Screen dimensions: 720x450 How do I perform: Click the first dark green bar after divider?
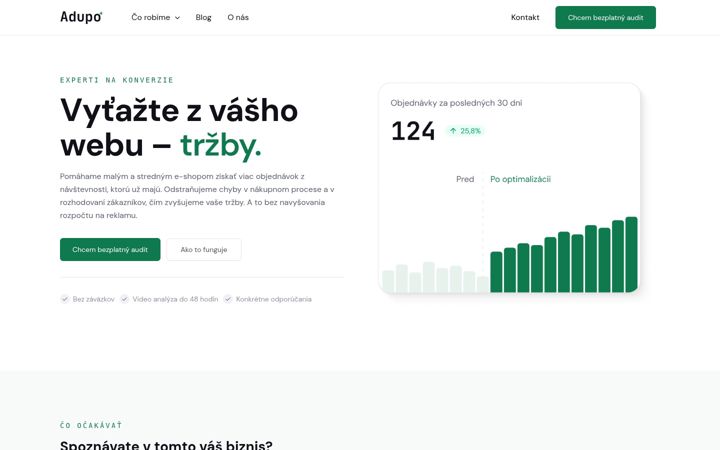point(496,272)
